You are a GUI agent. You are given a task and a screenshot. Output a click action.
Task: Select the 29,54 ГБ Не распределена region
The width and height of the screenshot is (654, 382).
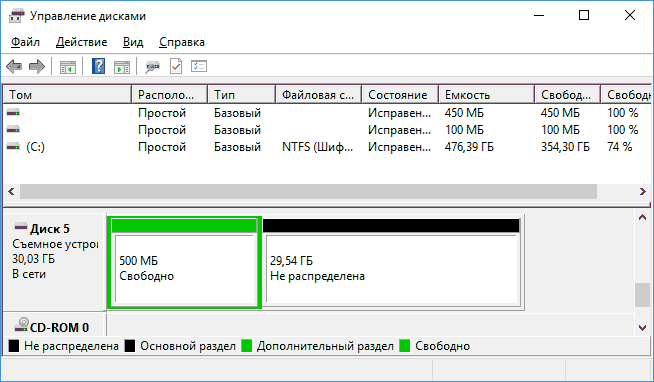click(x=392, y=263)
